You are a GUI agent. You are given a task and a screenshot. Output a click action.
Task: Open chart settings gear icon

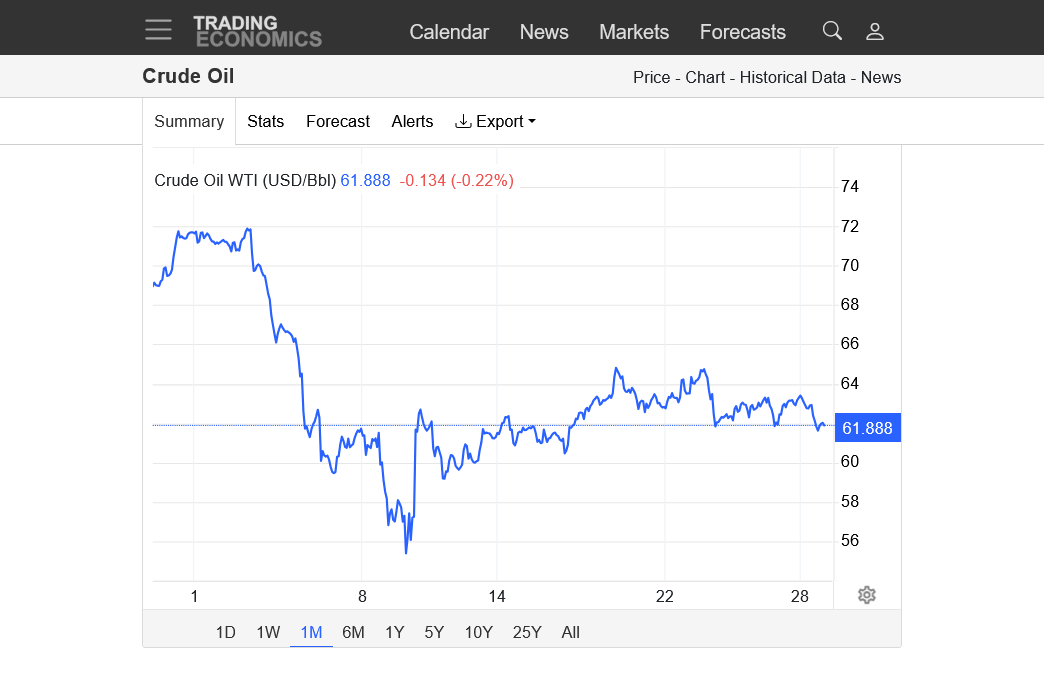[x=867, y=595]
